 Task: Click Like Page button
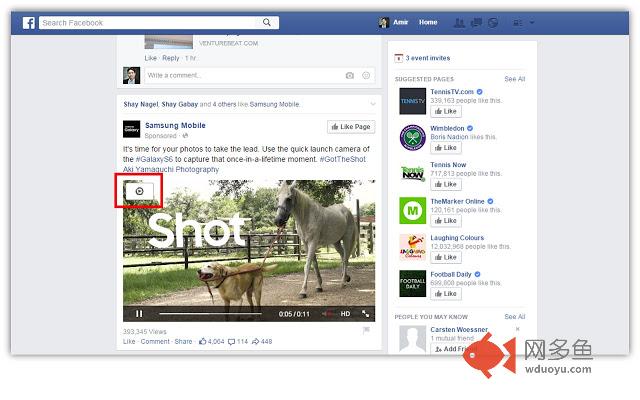point(351,127)
